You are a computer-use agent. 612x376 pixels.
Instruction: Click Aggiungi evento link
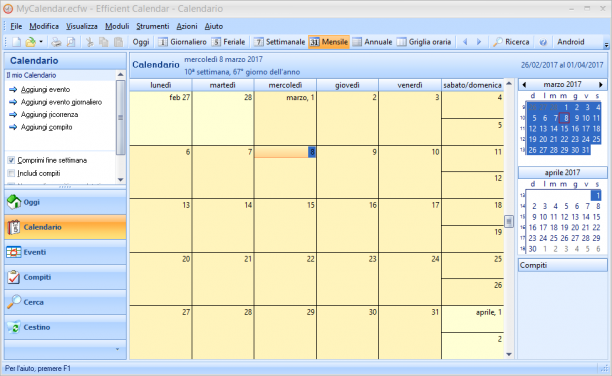45,89
